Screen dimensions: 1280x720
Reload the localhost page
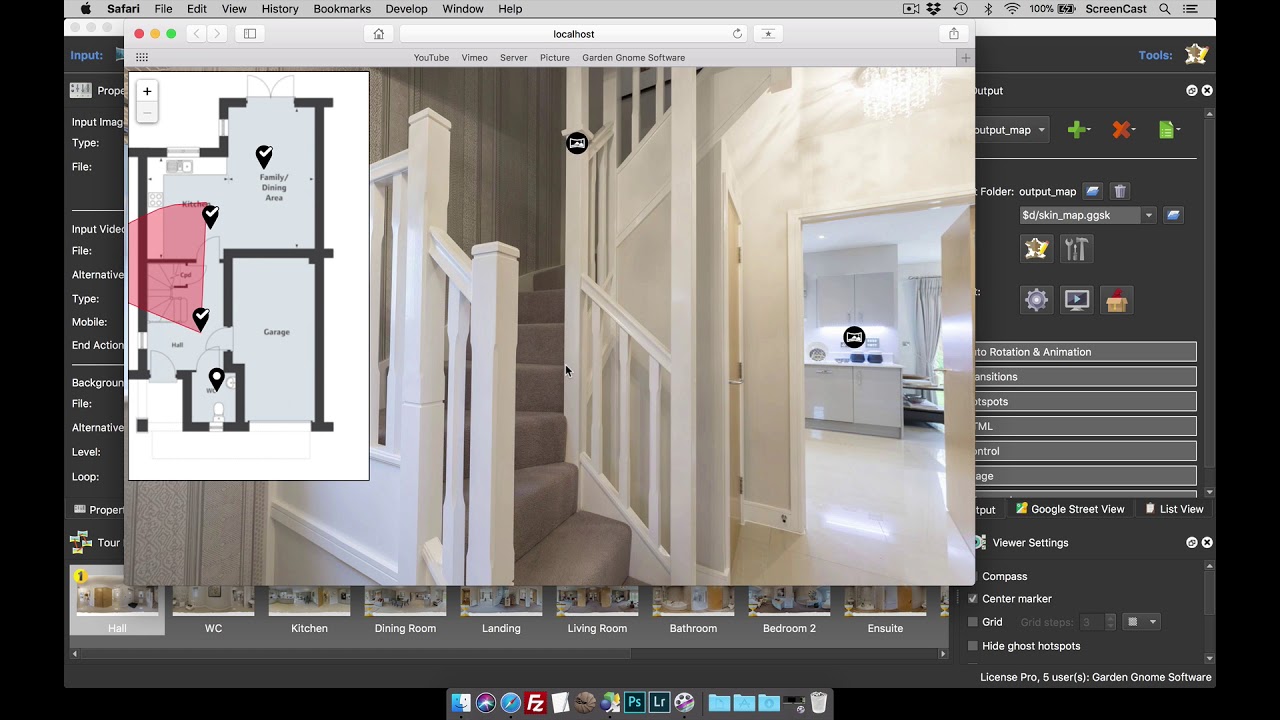click(738, 34)
